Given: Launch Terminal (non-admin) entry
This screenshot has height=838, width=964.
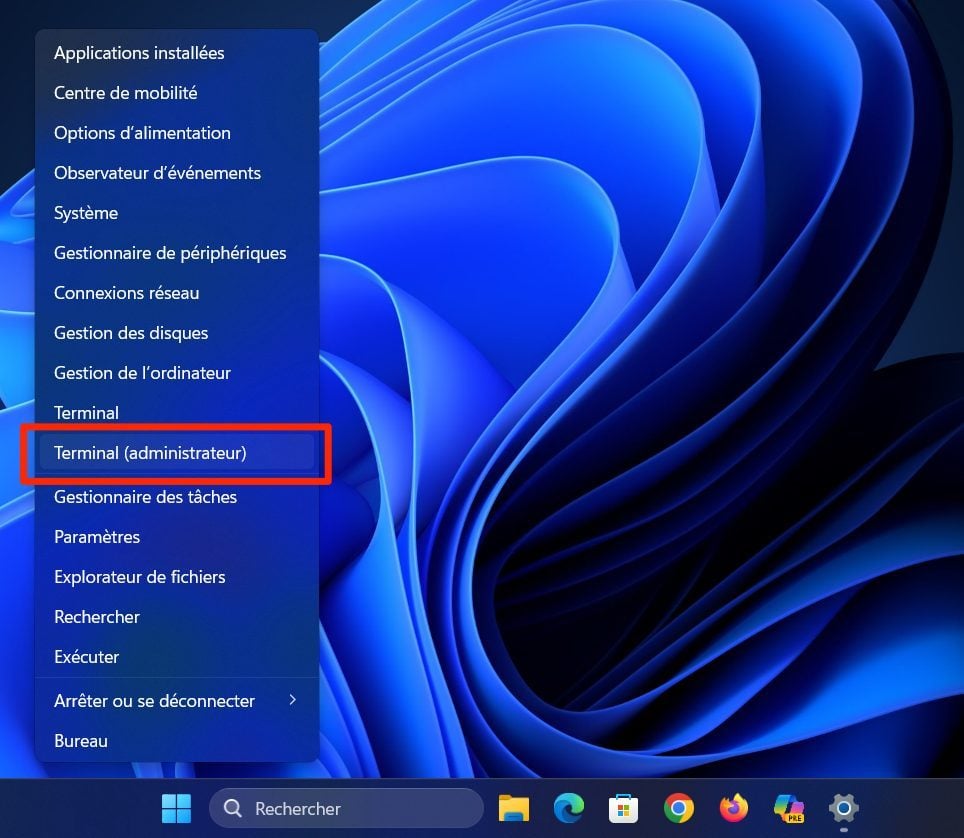Looking at the screenshot, I should pos(177,413).
